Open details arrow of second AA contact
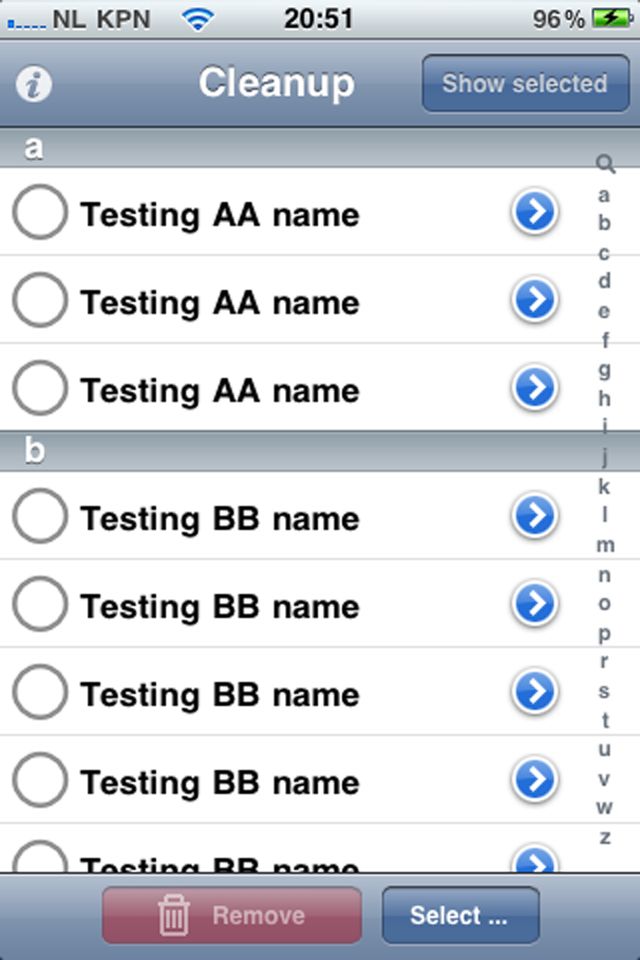The height and width of the screenshot is (960, 640). coord(535,300)
